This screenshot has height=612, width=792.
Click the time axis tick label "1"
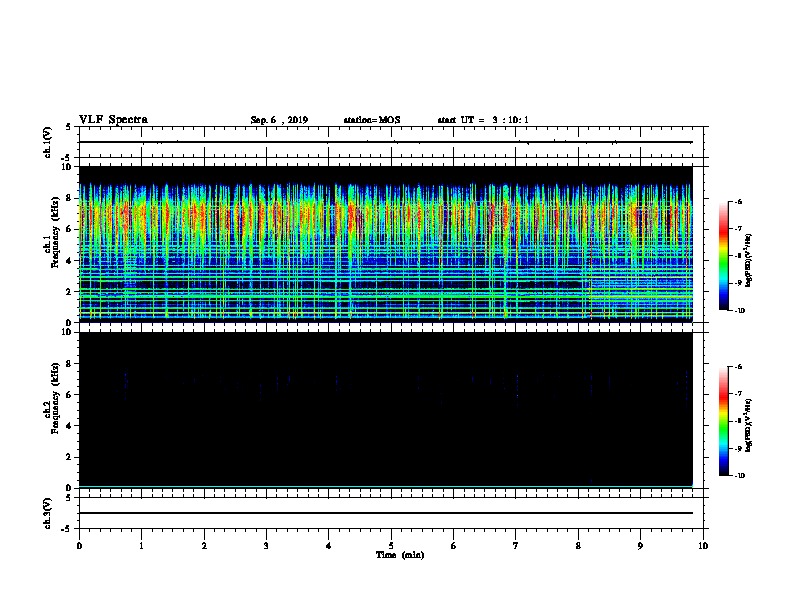141,546
